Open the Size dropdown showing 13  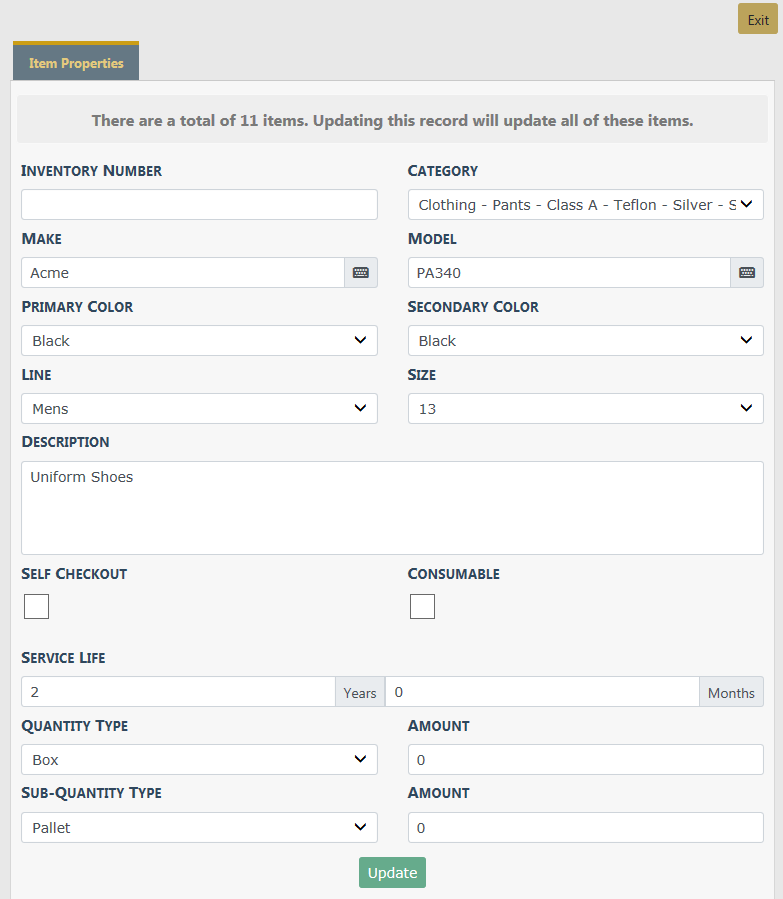[585, 409]
